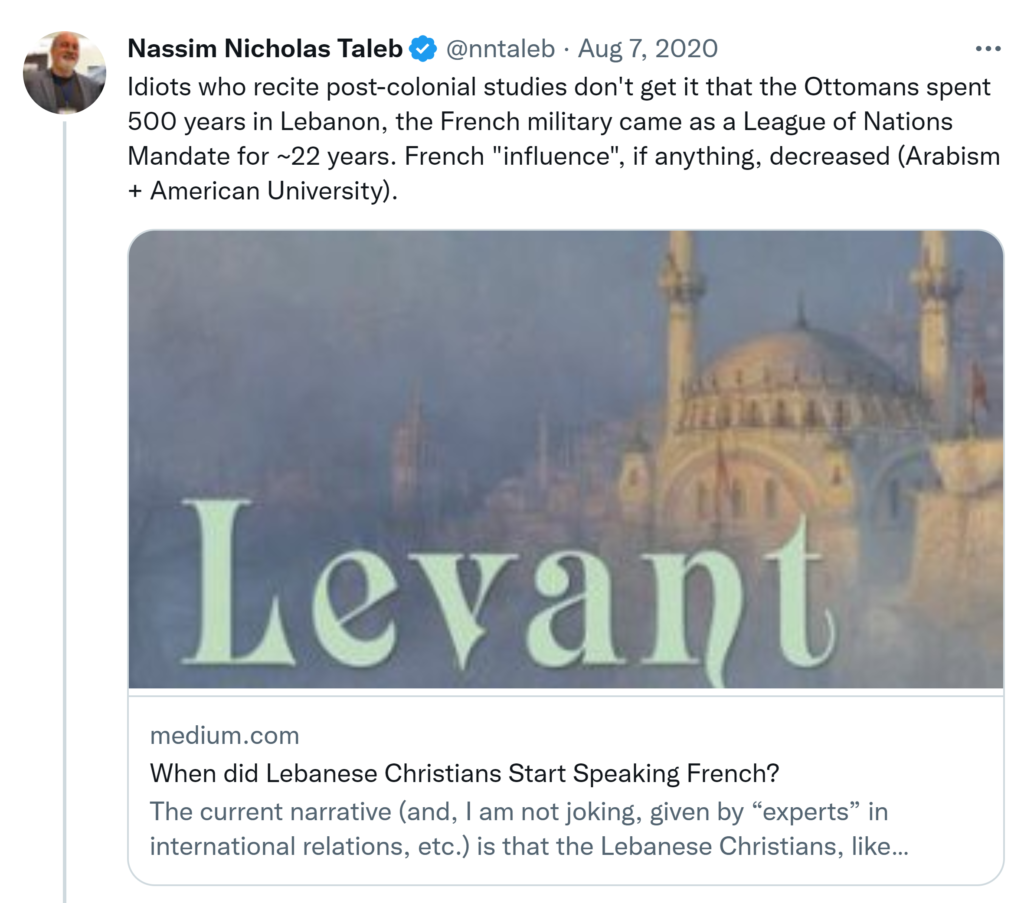
Task: Open the three-dot more options menu
Action: tap(987, 49)
